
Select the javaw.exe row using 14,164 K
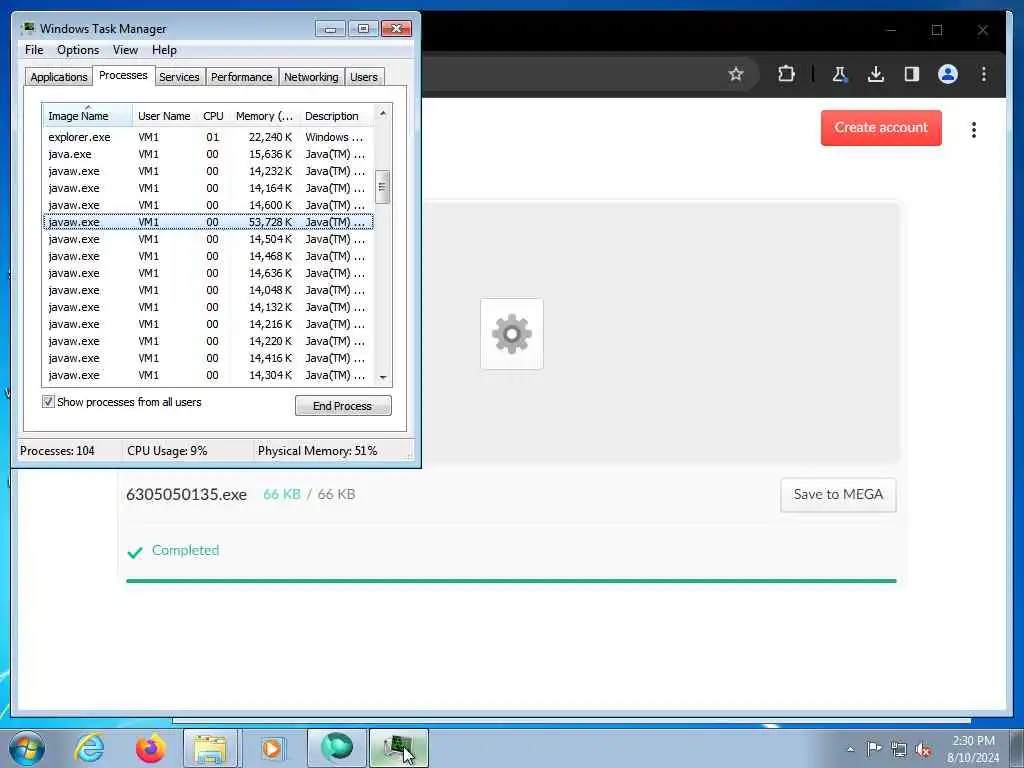[208, 188]
